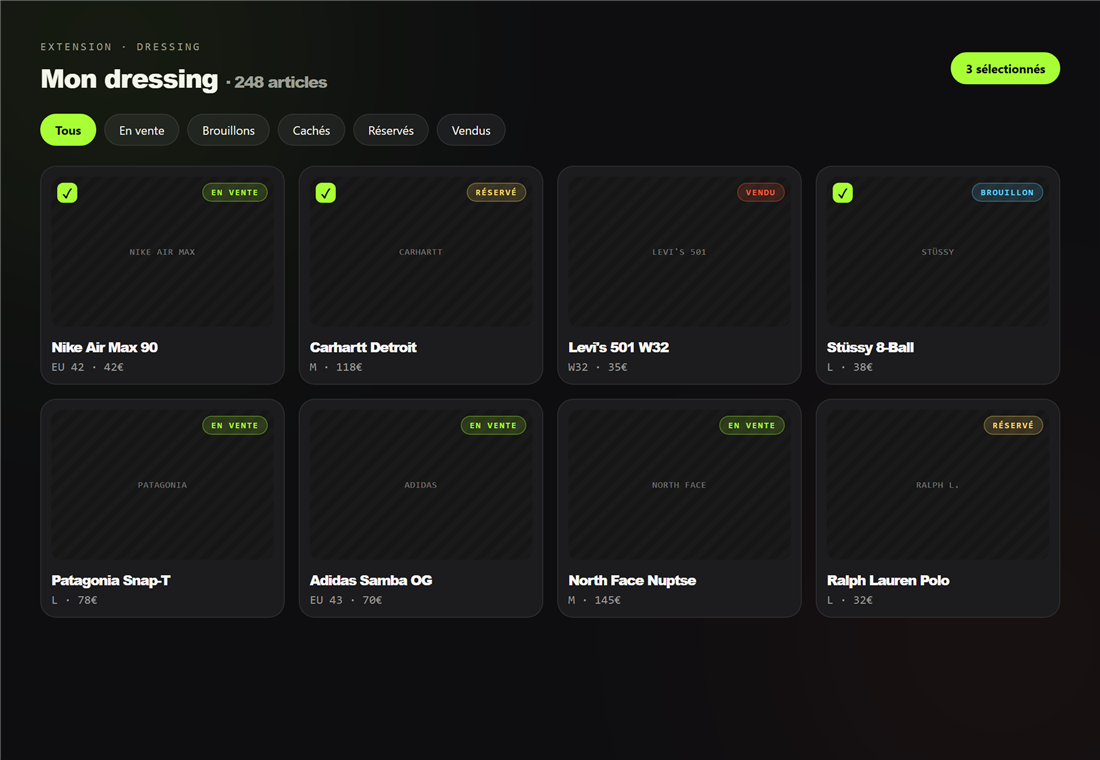Screen dimensions: 1100x760
Task: Click the Adidas Samba OG title
Action: pyautogui.click(x=371, y=580)
